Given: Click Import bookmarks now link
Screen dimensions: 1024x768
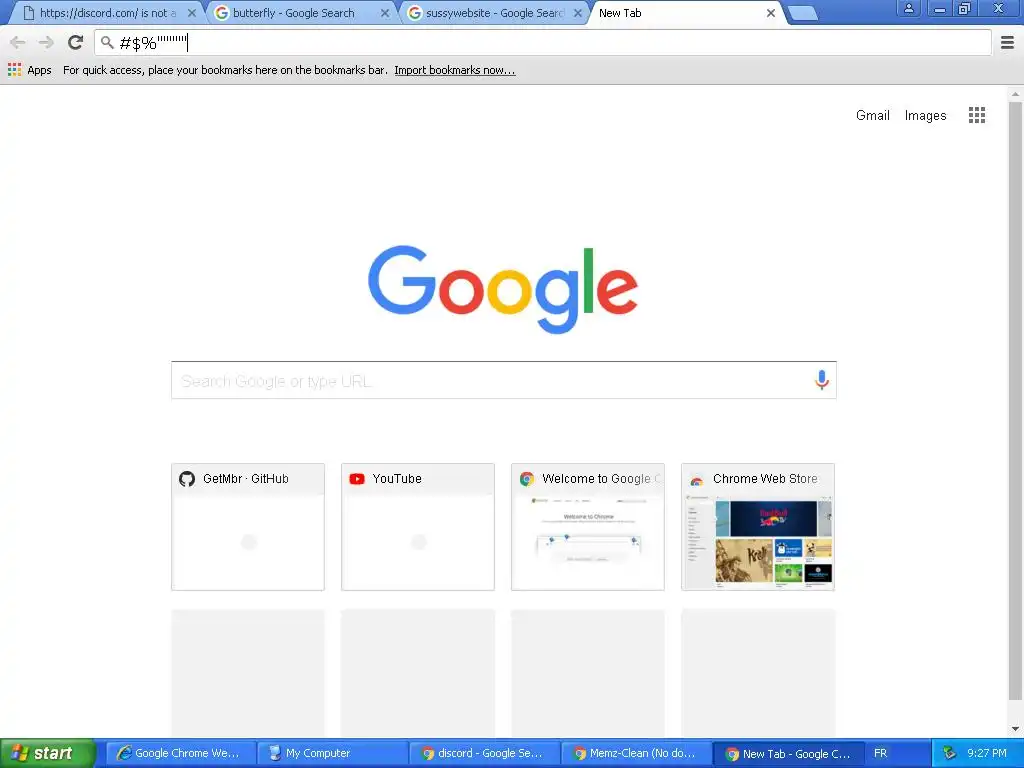Looking at the screenshot, I should pos(455,70).
